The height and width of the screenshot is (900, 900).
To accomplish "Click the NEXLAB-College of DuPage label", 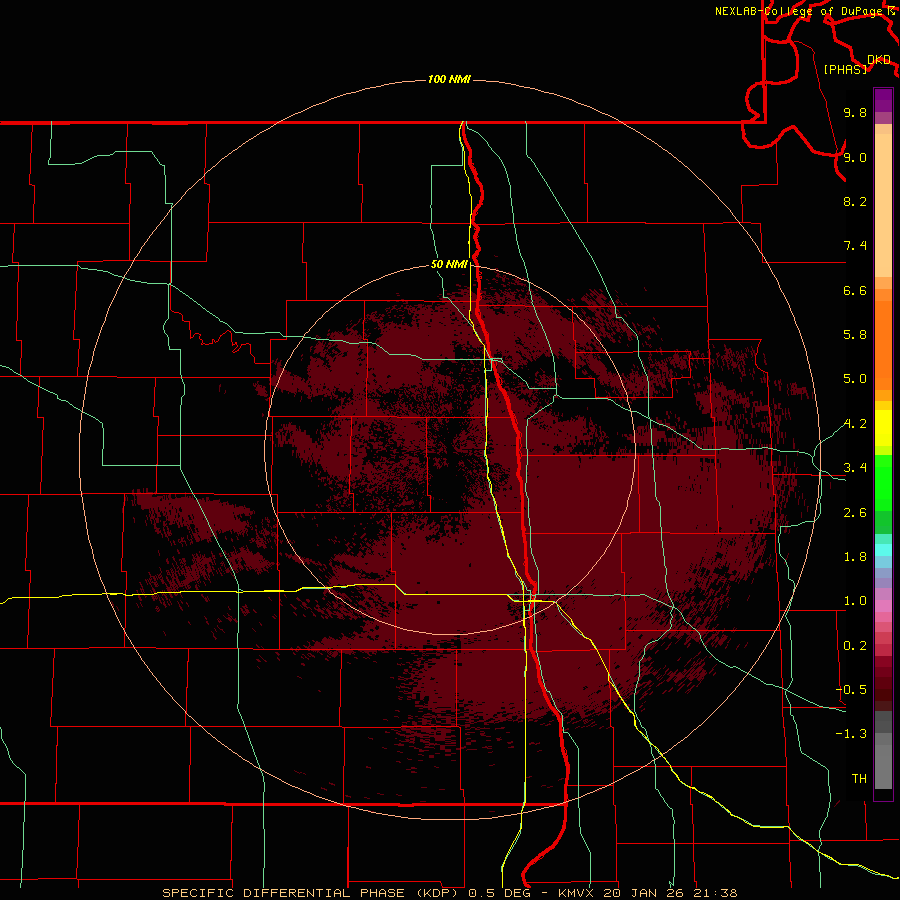I will (800, 11).
